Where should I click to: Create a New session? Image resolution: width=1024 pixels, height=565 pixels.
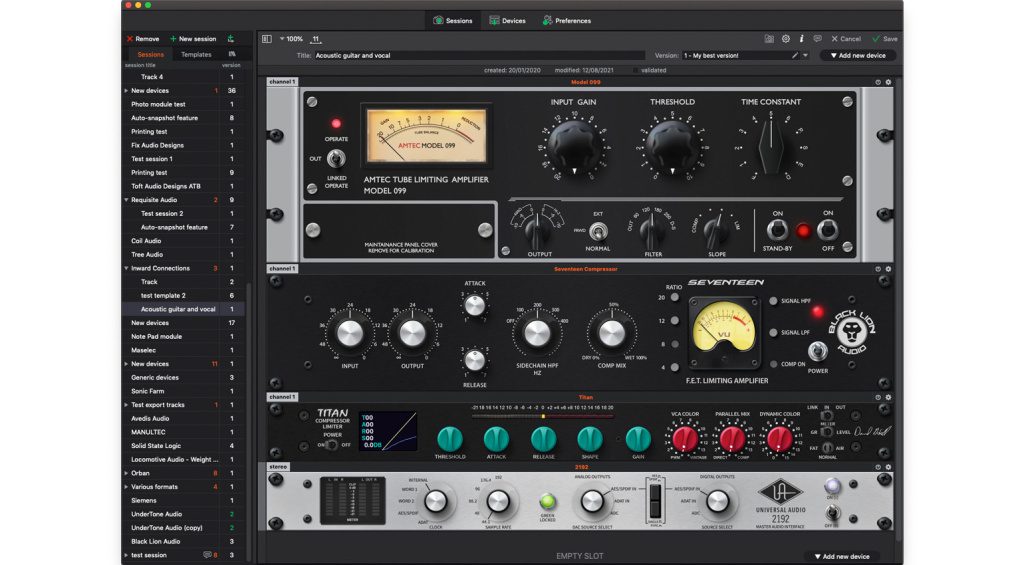tap(193, 39)
